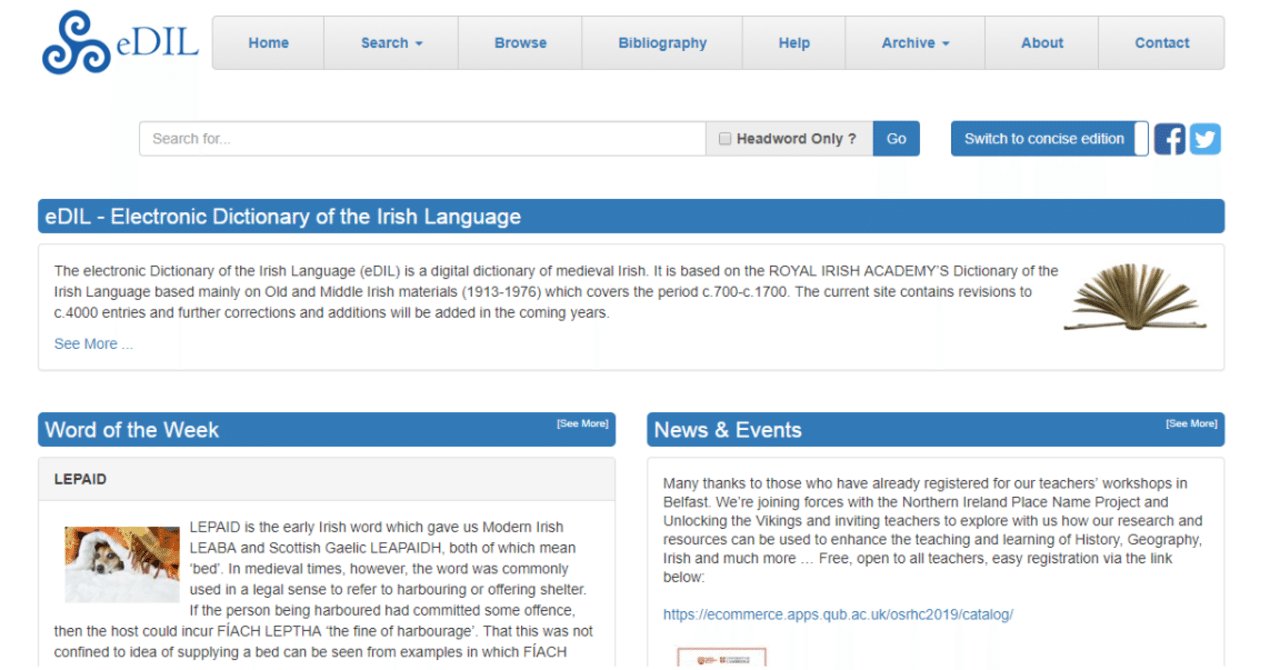
Task: Open the Browse menu item
Action: point(521,43)
